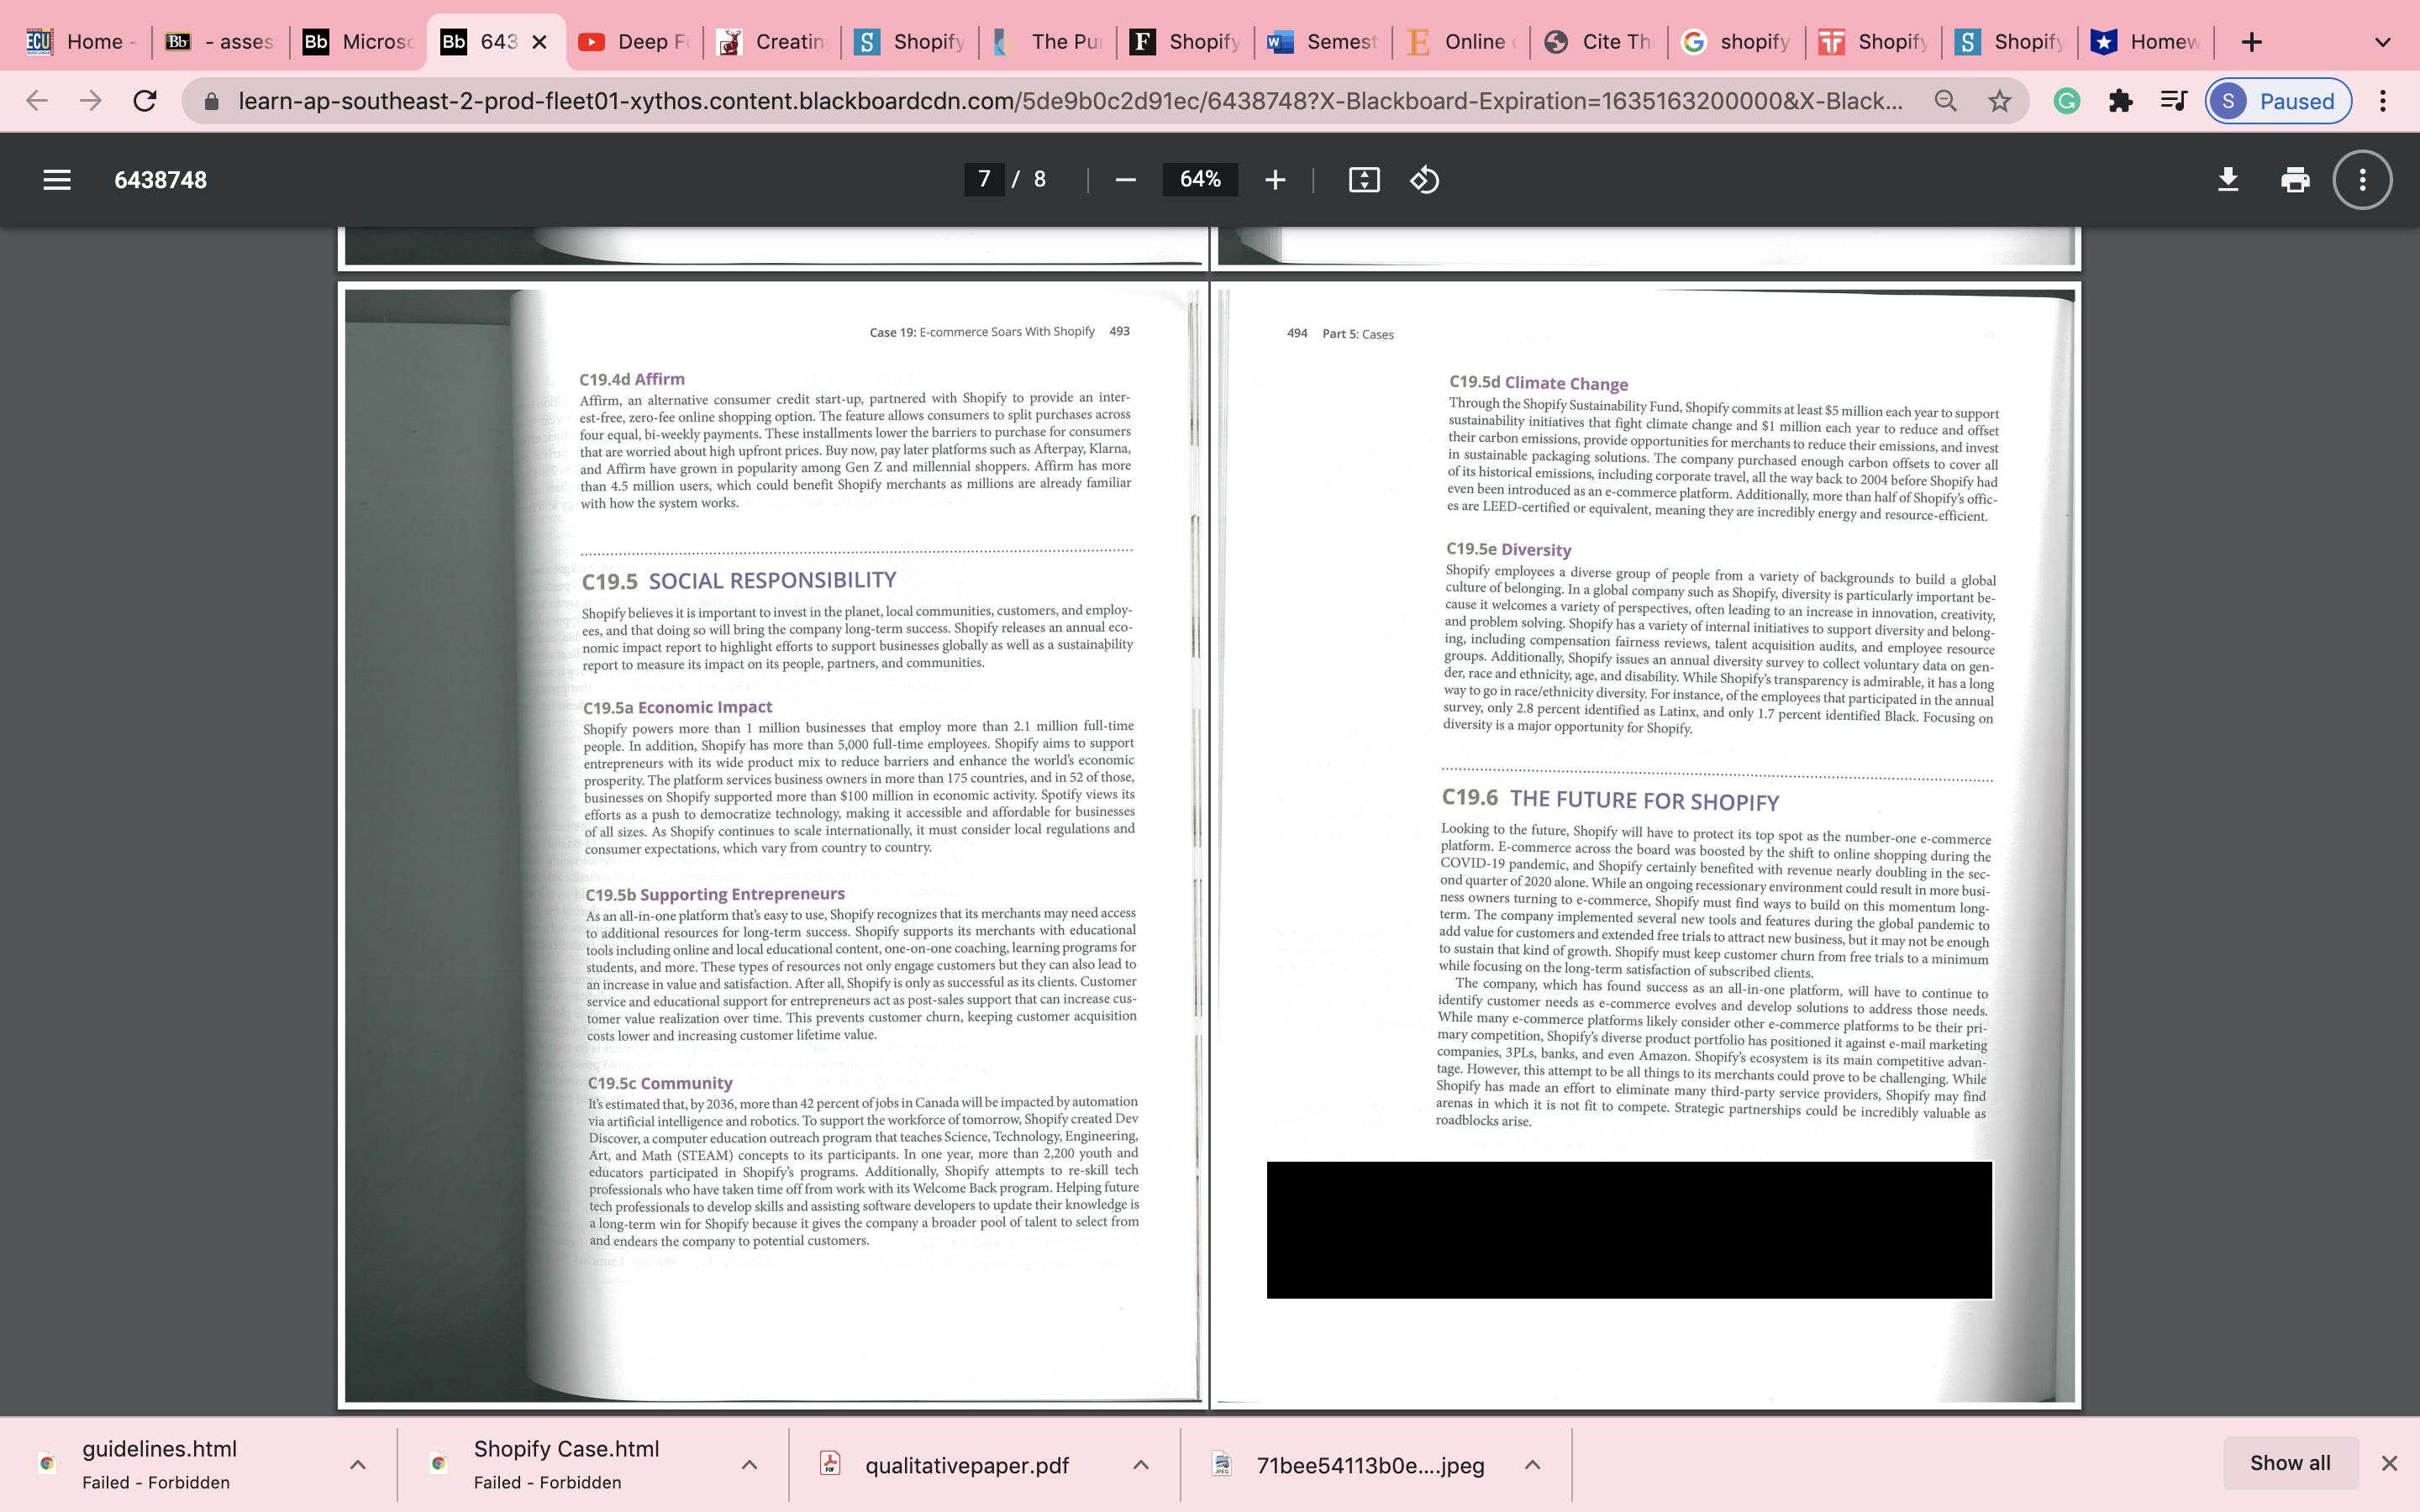Viewport: 2420px width, 1512px height.
Task: Click the C19.6 The Future for Shopify heading
Action: coord(1610,799)
